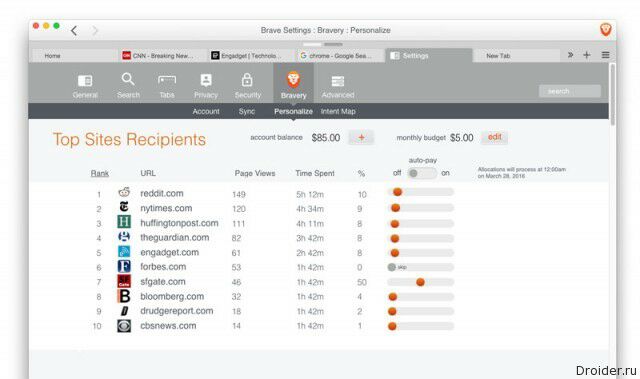Switch to the New Tab tab
The height and width of the screenshot is (379, 640).
pyautogui.click(x=516, y=55)
